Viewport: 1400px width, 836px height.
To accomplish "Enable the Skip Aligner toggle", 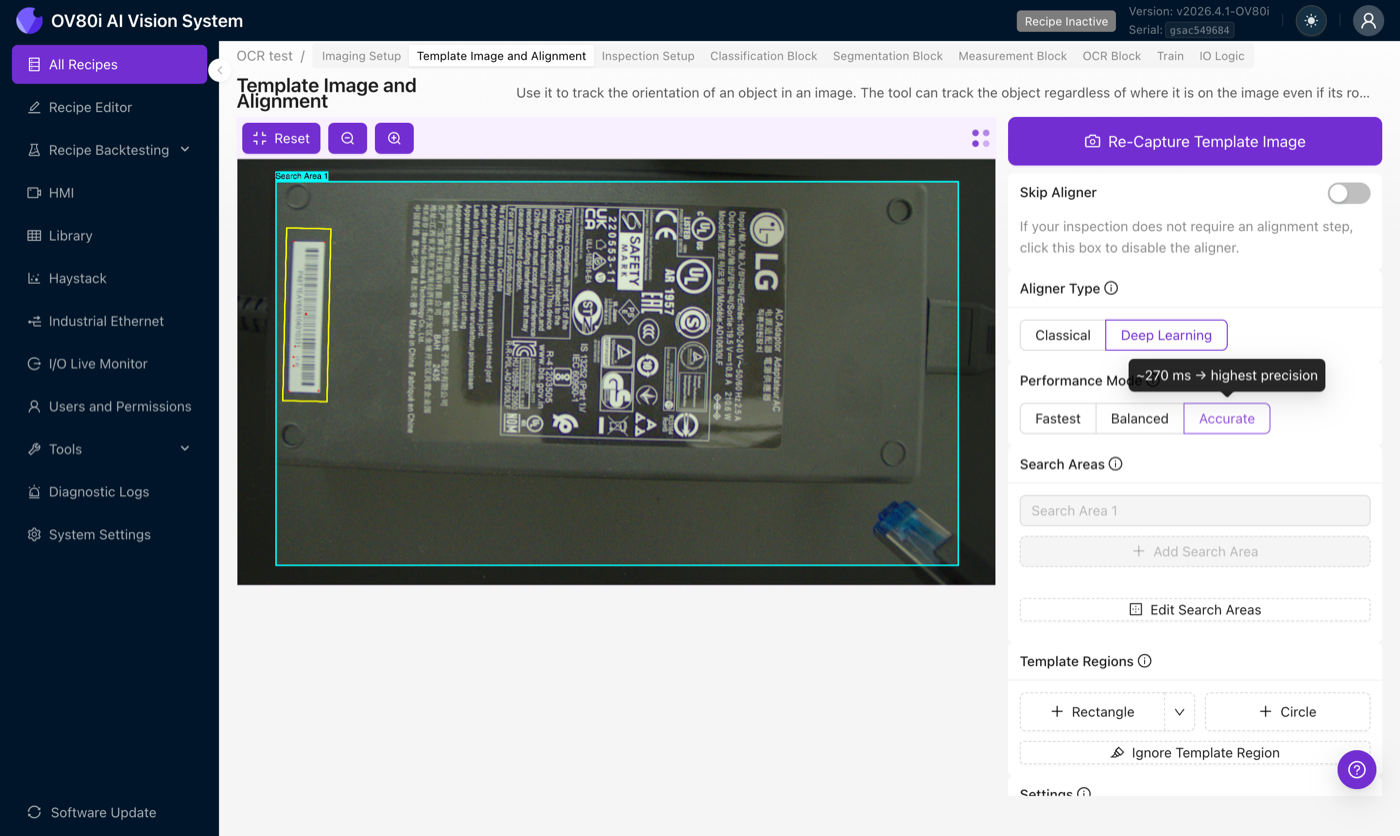I will [x=1348, y=193].
